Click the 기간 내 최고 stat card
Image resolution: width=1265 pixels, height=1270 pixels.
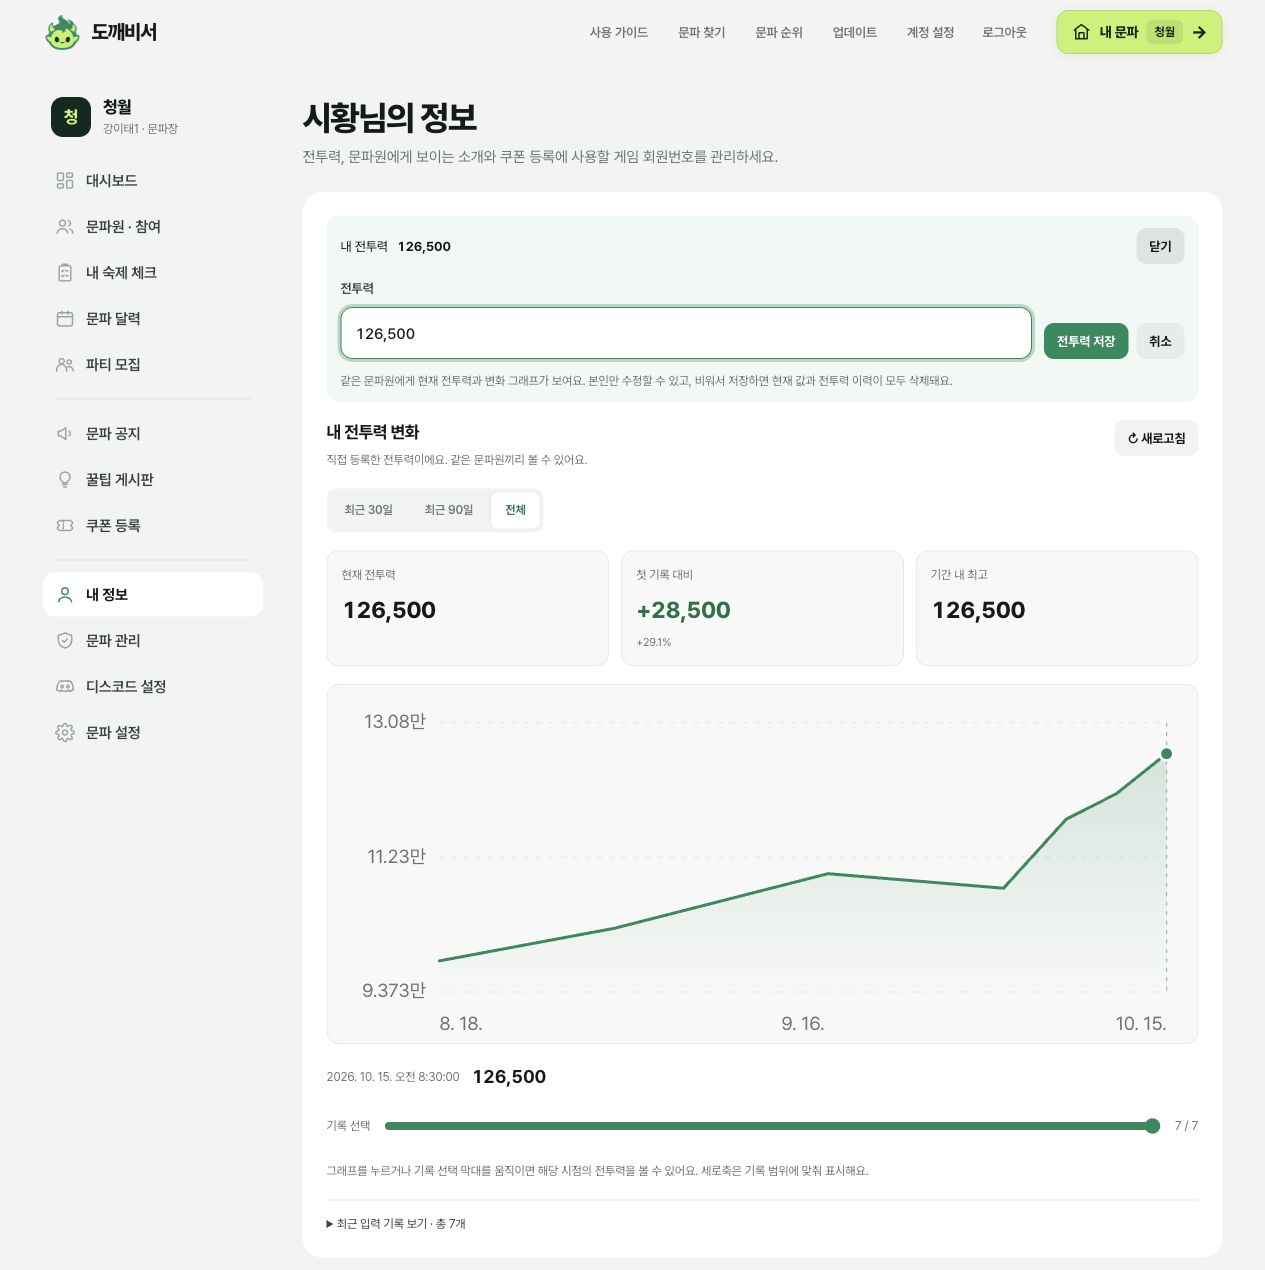[x=1057, y=608]
